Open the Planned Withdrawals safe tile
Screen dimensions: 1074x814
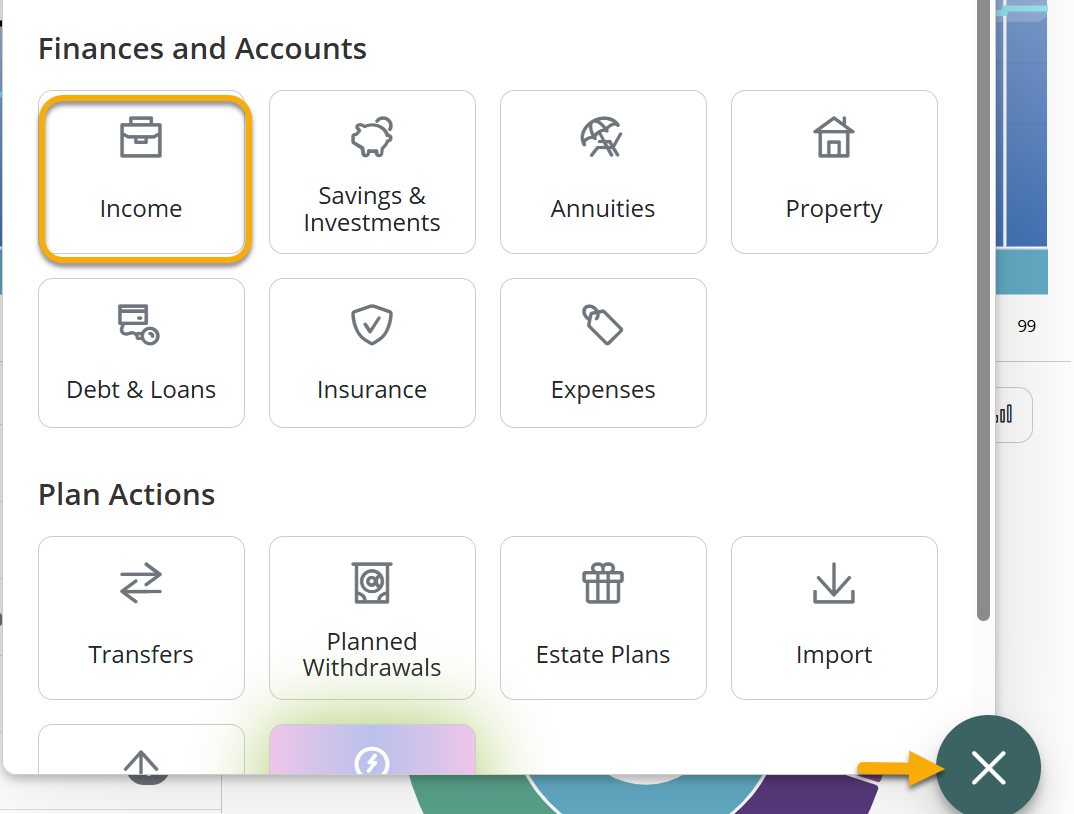click(x=372, y=618)
